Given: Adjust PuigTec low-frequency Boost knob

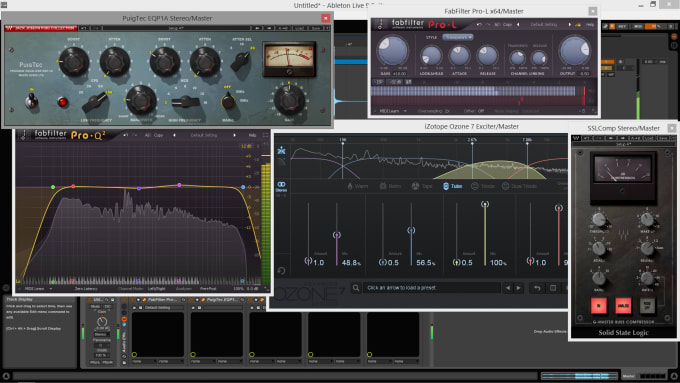Looking at the screenshot, I should pos(73,62).
